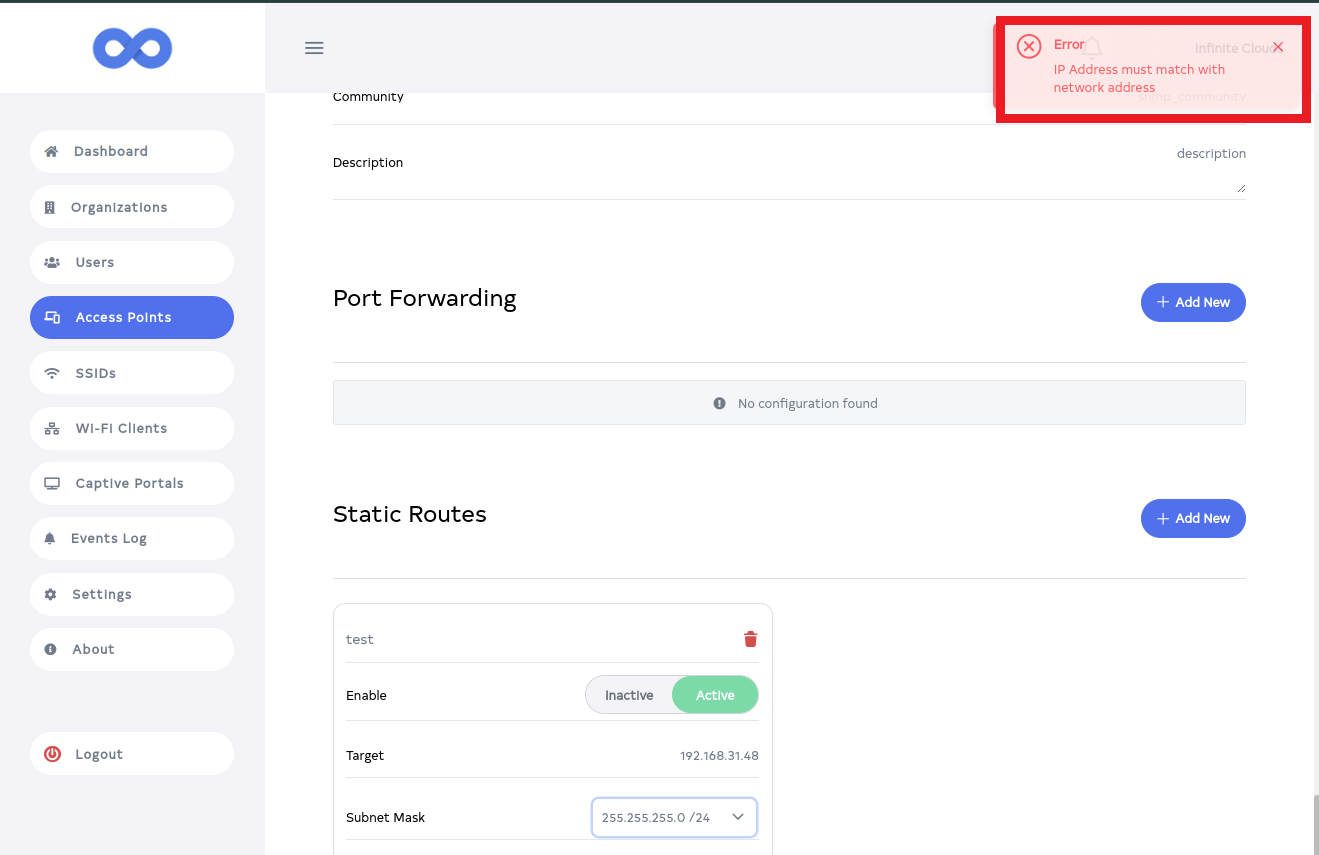
Task: Click the SSIDs wifi icon
Action: pos(52,373)
